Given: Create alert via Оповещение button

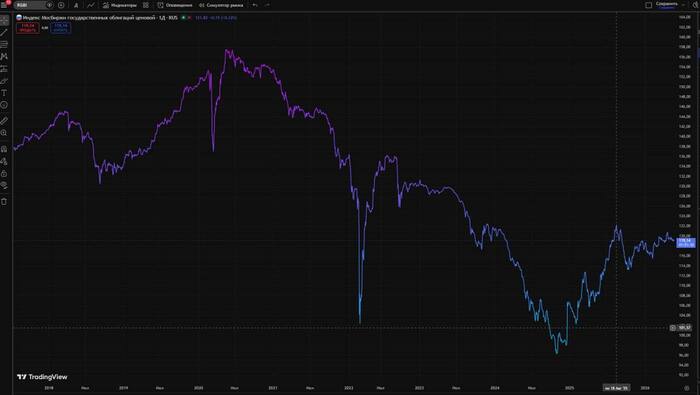Looking at the screenshot, I should pyautogui.click(x=175, y=5).
